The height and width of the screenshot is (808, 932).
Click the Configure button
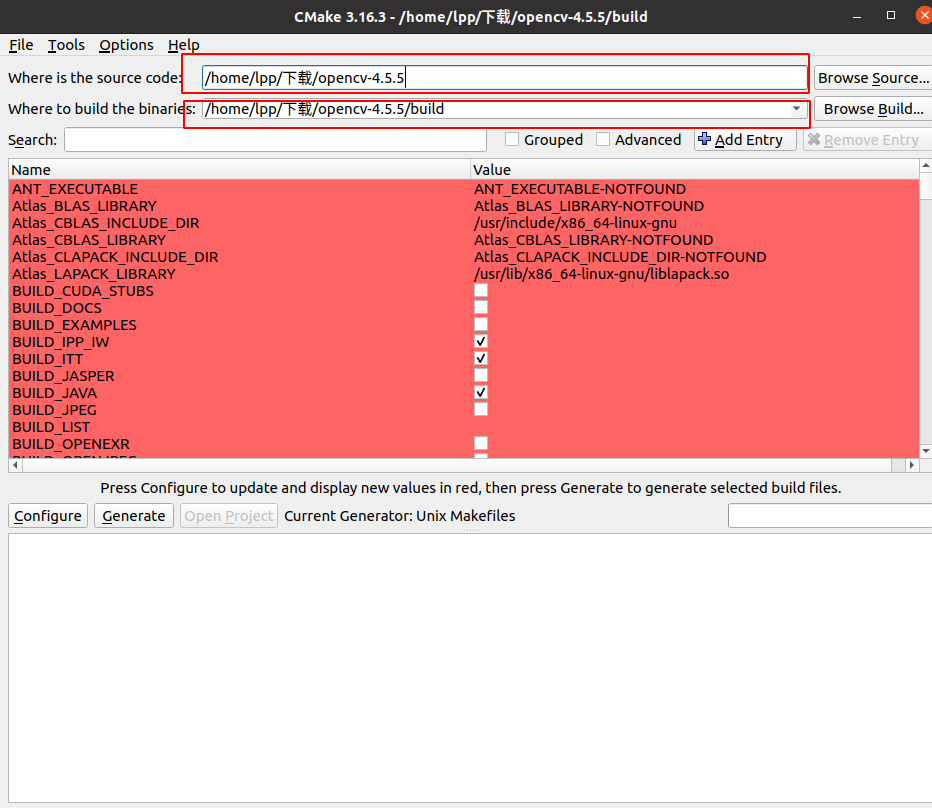(x=48, y=515)
